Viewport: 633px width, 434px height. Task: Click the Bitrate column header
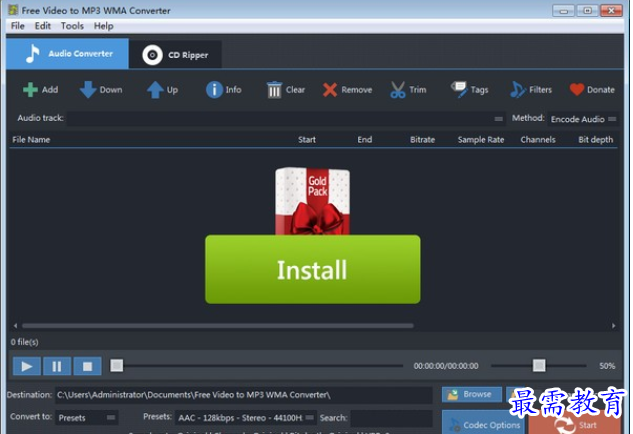click(x=422, y=140)
